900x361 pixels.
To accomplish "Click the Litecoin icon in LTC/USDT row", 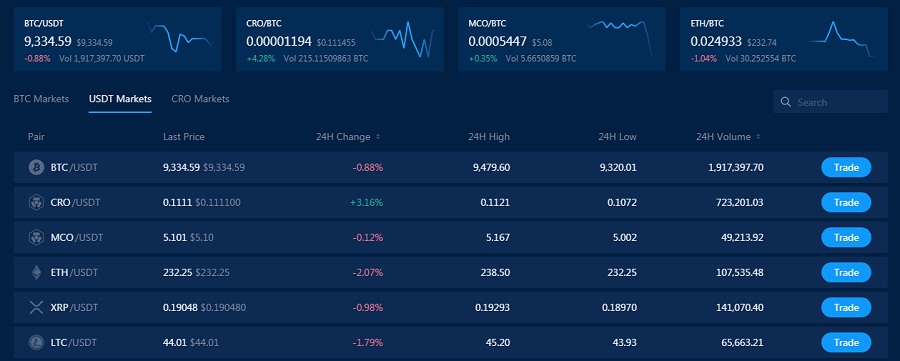I will click(36, 343).
